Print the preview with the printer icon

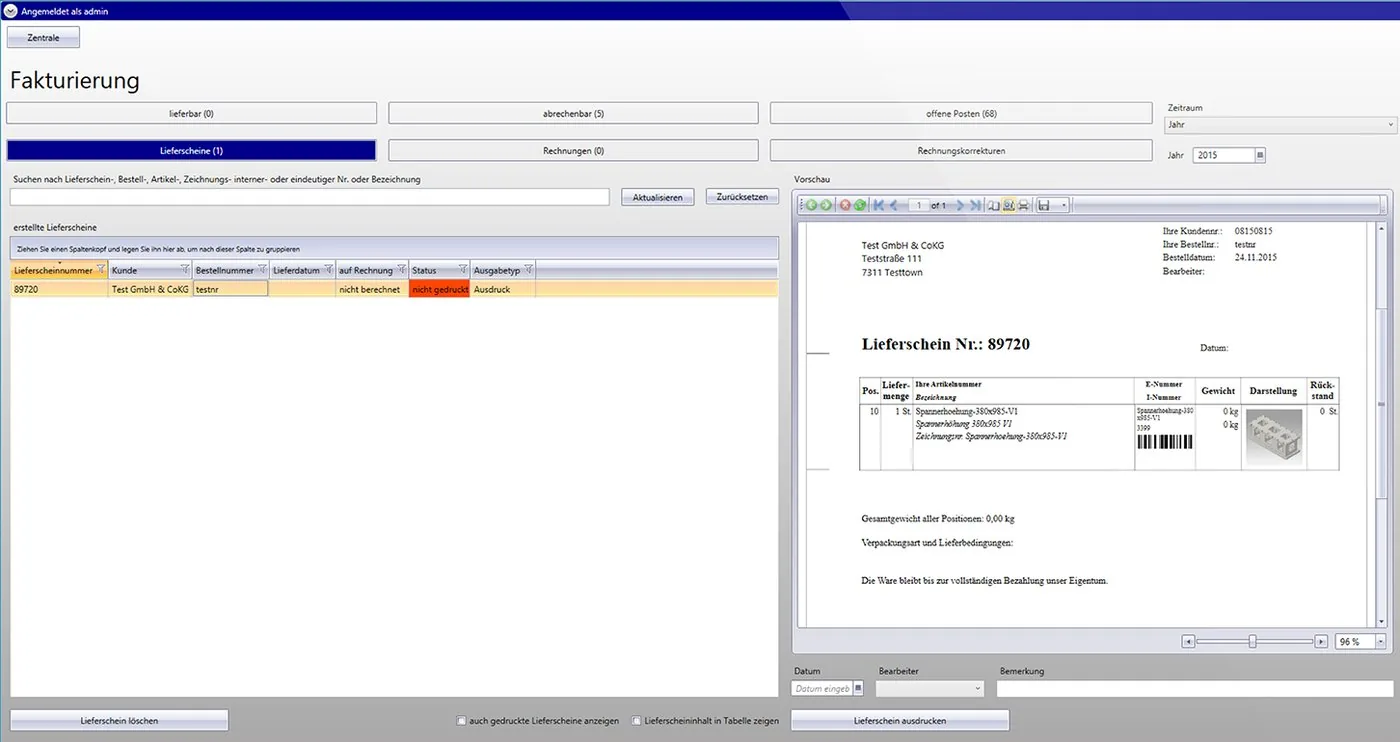click(x=1022, y=205)
